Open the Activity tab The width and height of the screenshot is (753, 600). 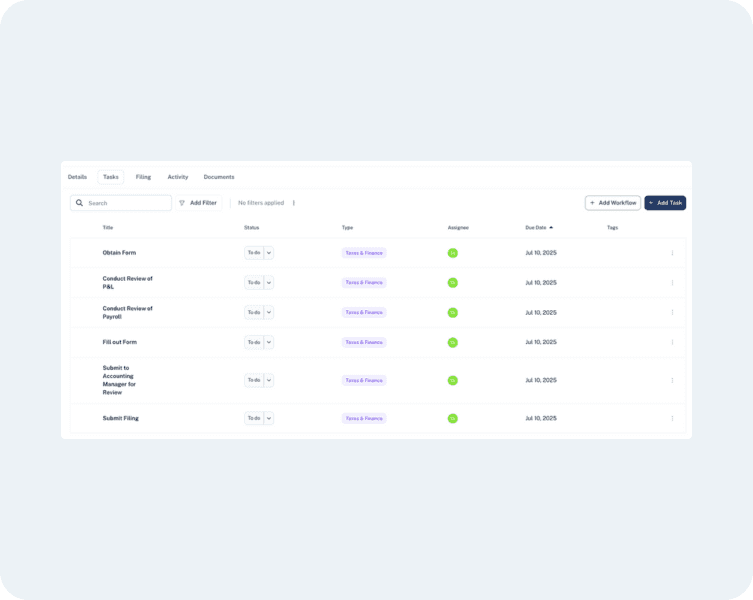pyautogui.click(x=178, y=177)
